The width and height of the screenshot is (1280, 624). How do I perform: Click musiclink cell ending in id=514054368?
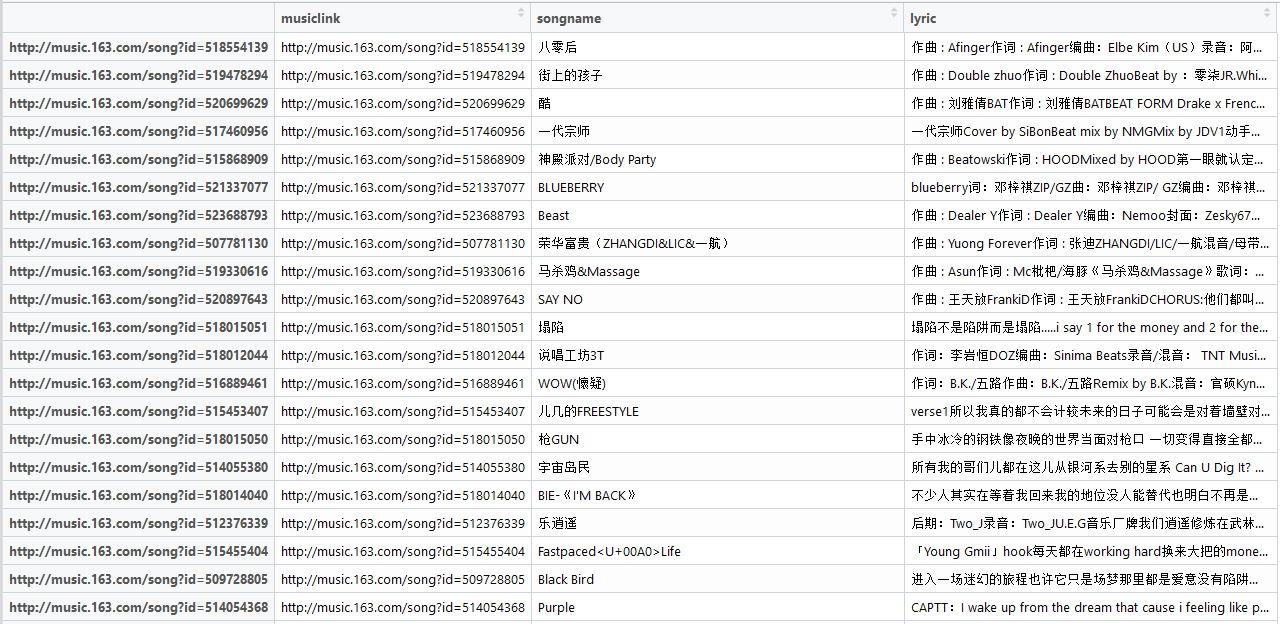(x=403, y=607)
